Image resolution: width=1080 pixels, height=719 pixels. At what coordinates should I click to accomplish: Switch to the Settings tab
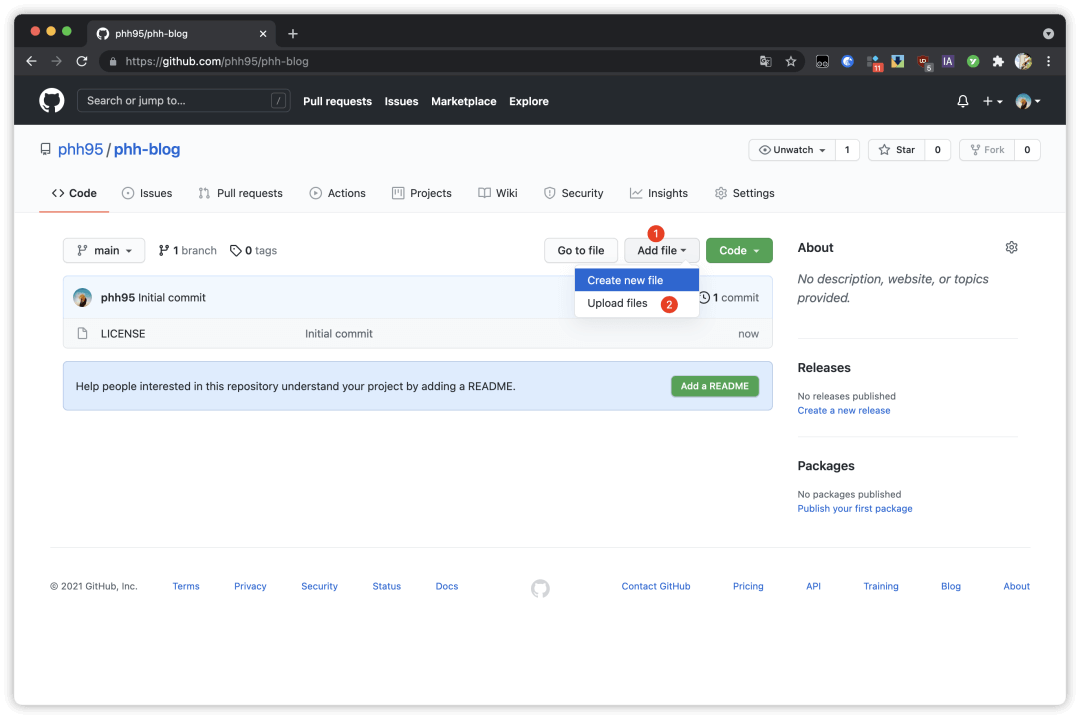pos(745,194)
